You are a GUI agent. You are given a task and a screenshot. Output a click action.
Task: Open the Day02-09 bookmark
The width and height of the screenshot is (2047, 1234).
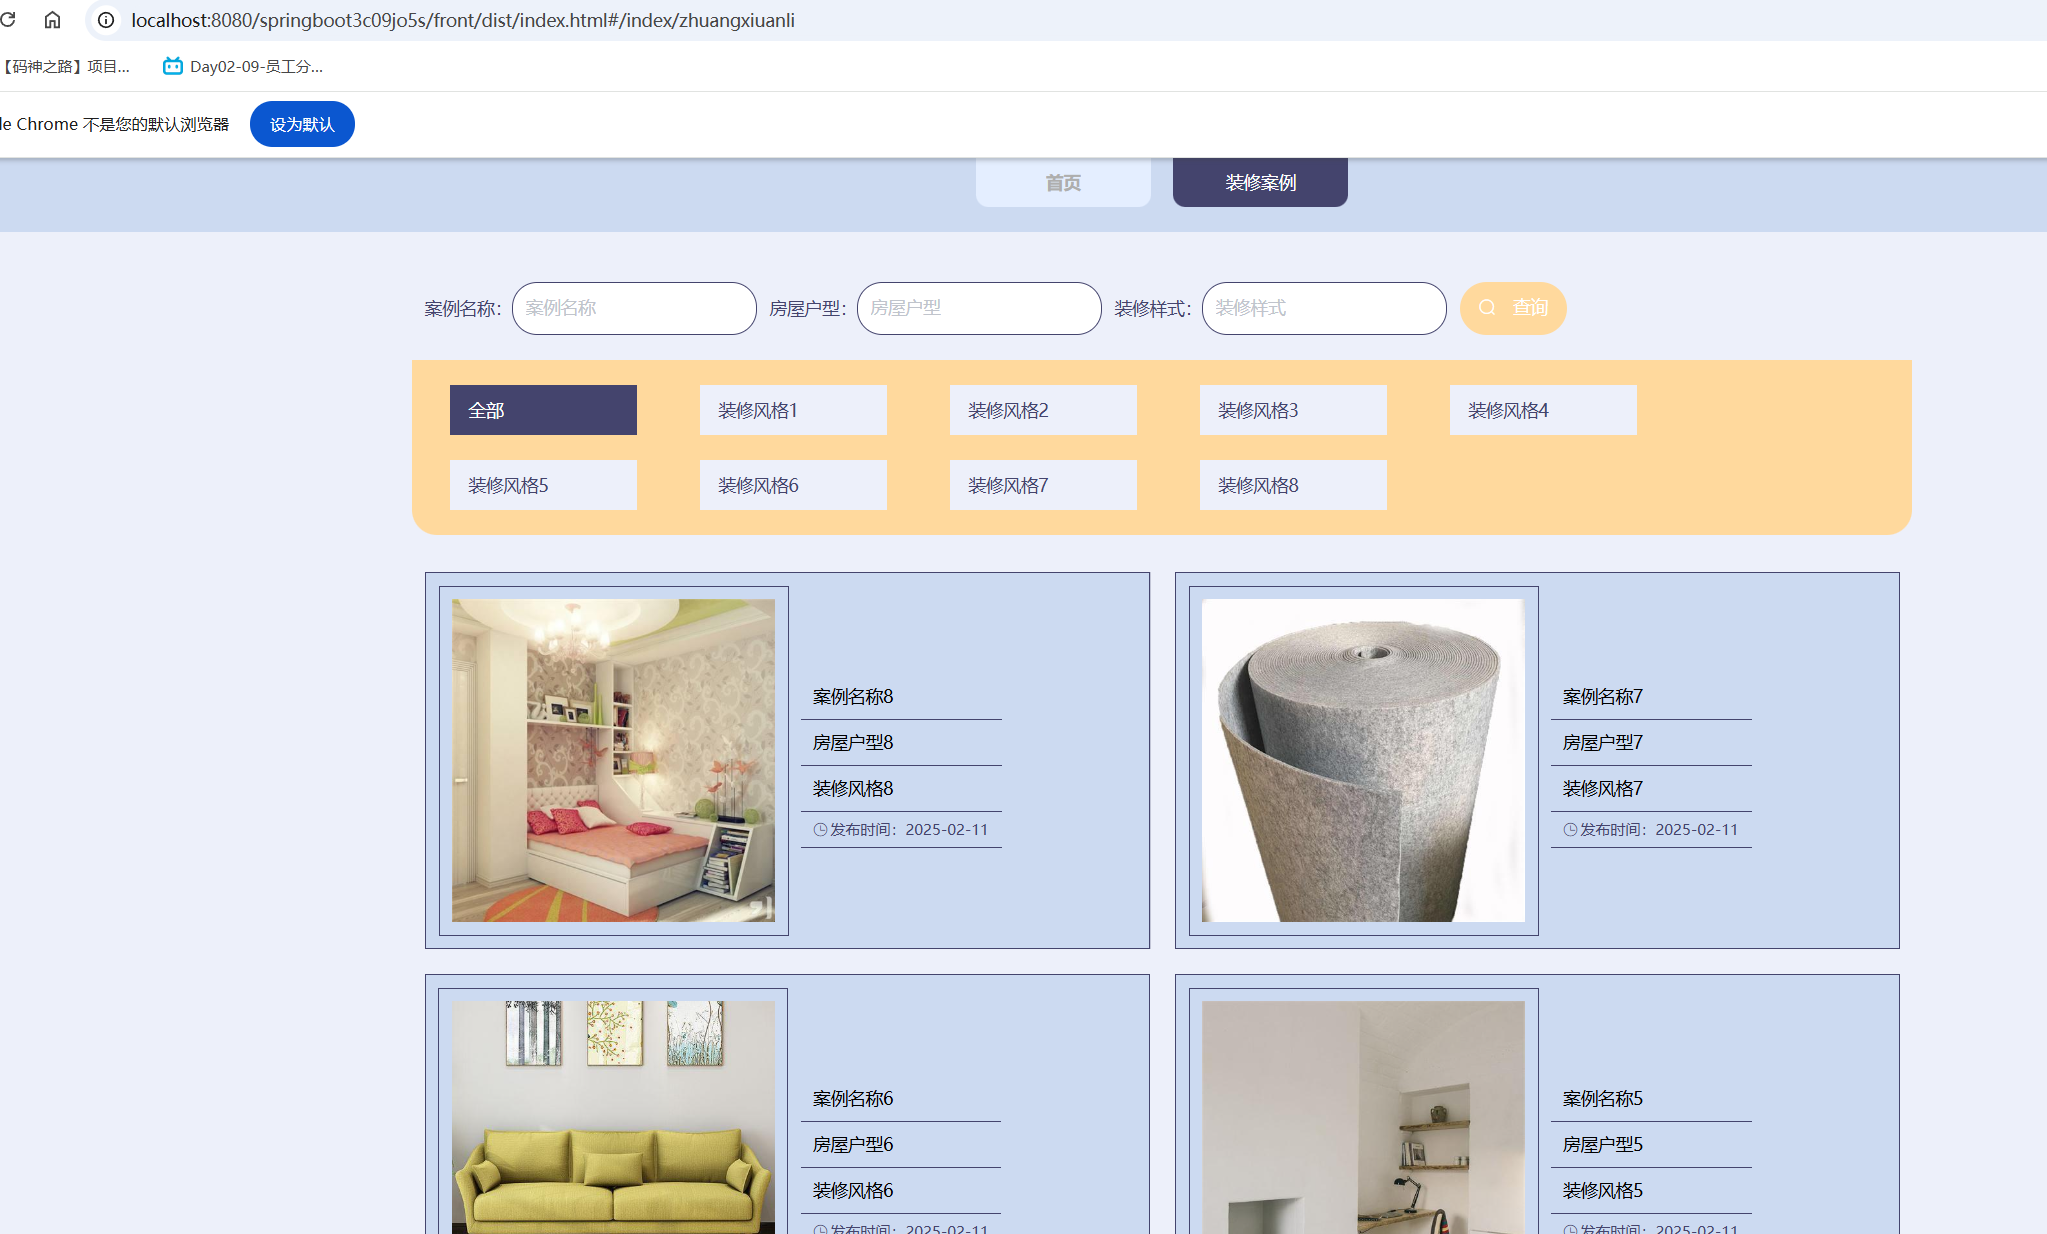click(243, 67)
